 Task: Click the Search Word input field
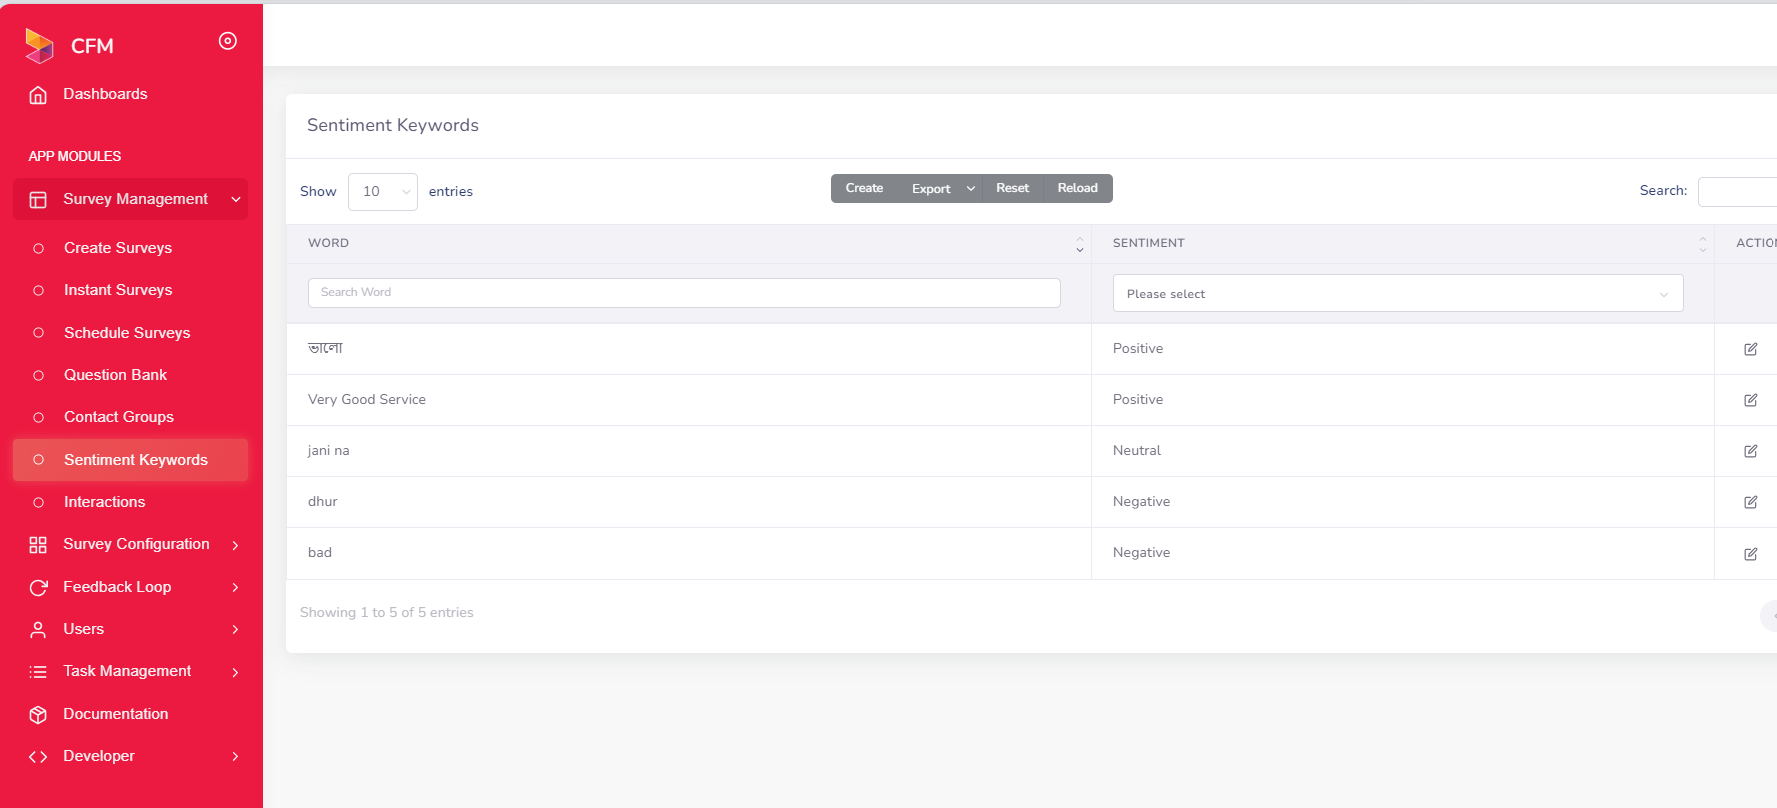684,293
